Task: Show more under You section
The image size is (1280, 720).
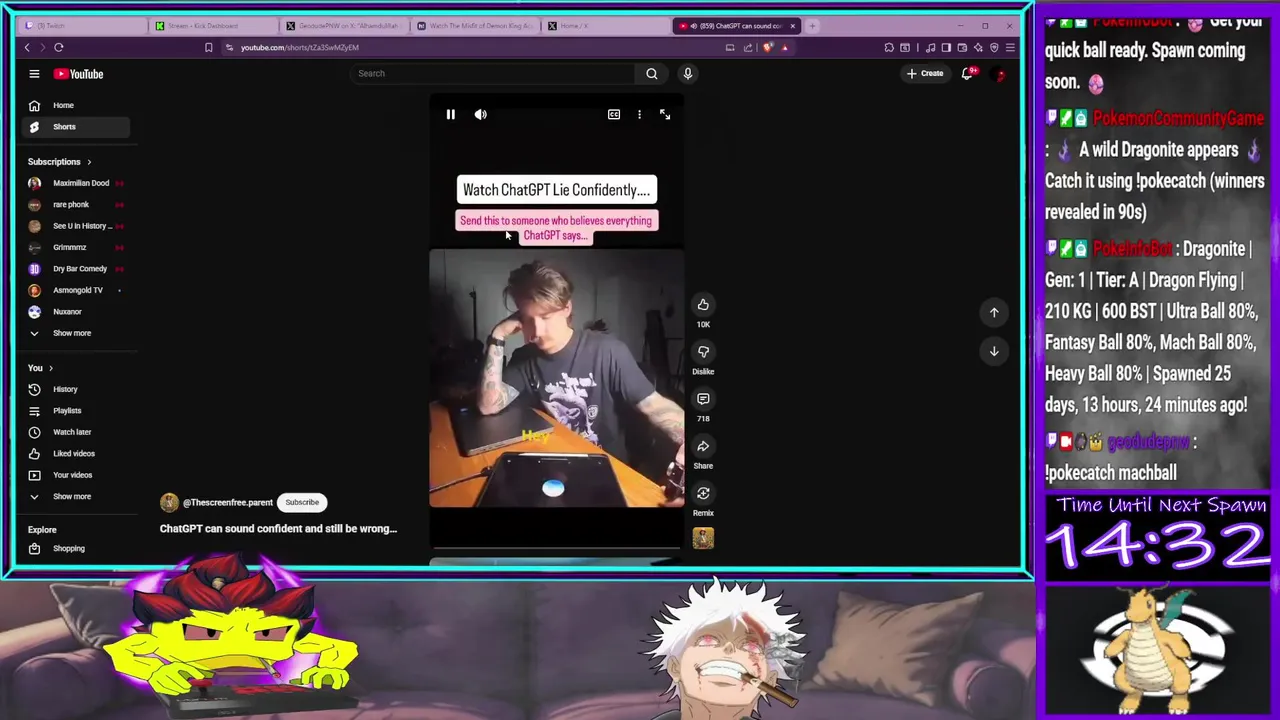Action: (74, 497)
